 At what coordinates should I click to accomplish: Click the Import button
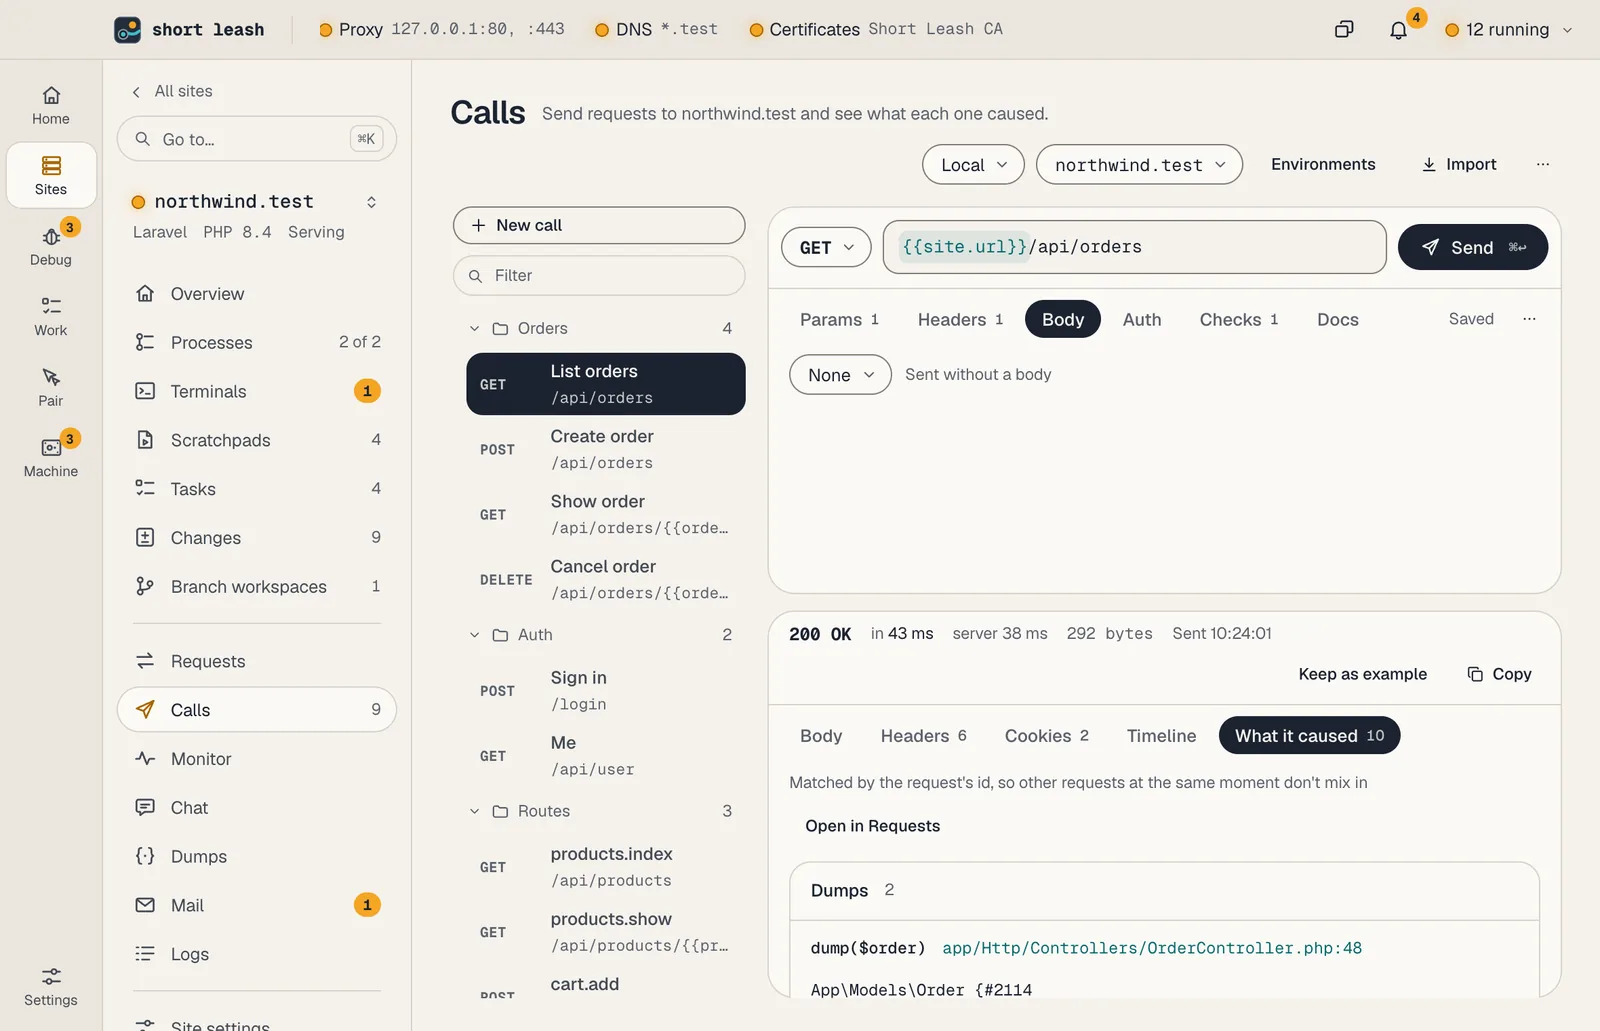[x=1459, y=164]
